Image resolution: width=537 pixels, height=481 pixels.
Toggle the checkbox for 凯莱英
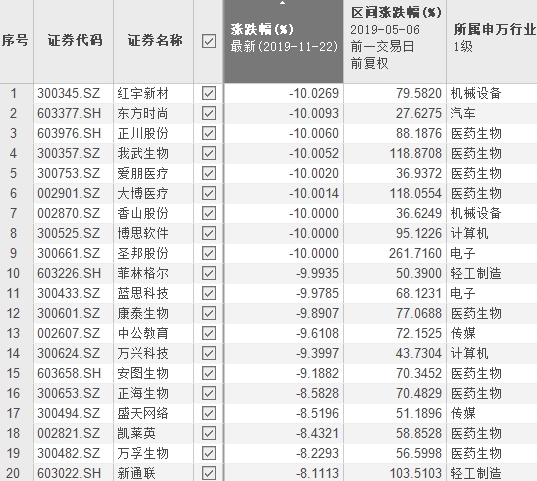[209, 433]
